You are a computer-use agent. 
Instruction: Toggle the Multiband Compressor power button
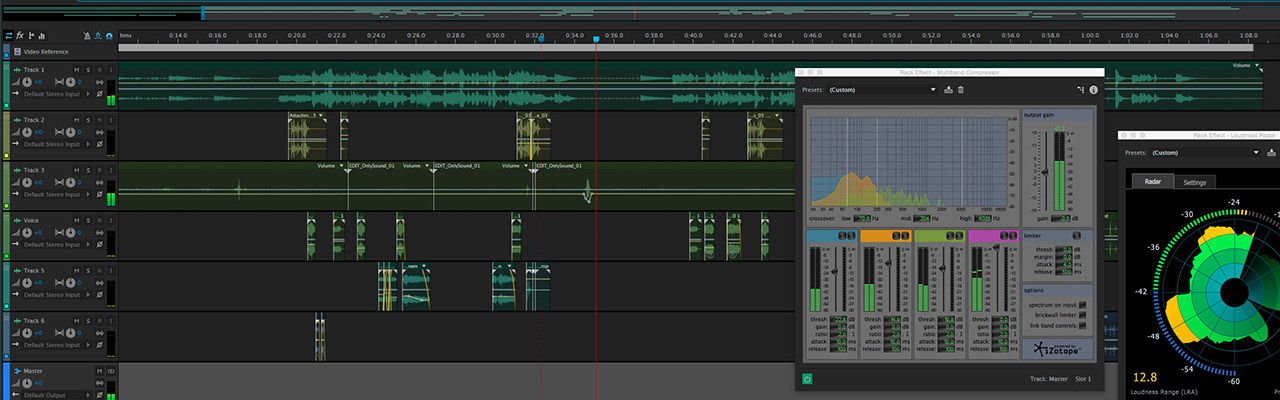pyautogui.click(x=807, y=379)
